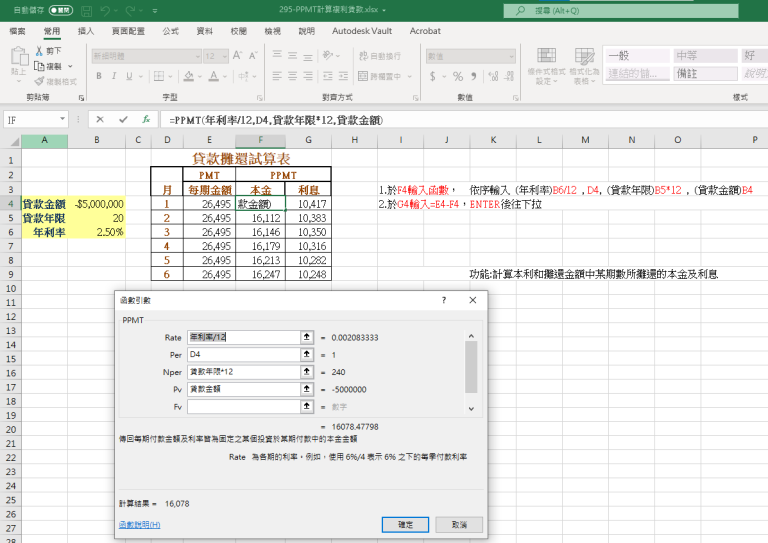Click the Format Painter brush icon
The height and width of the screenshot is (543, 768).
click(39, 81)
